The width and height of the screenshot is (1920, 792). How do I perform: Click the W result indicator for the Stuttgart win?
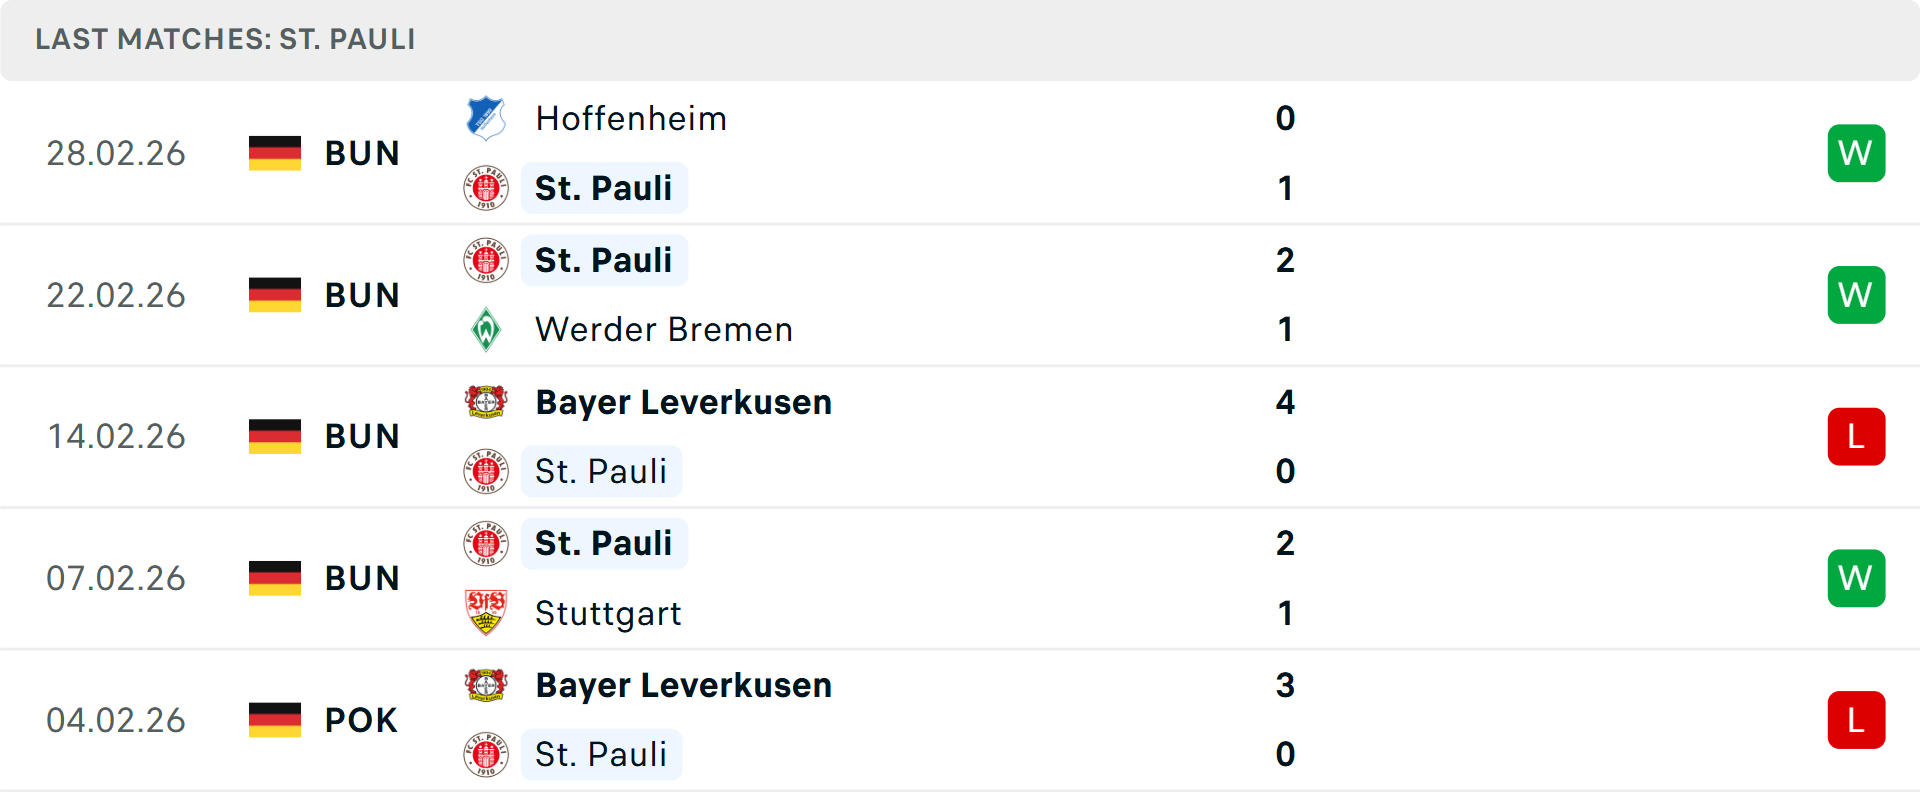pyautogui.click(x=1856, y=577)
